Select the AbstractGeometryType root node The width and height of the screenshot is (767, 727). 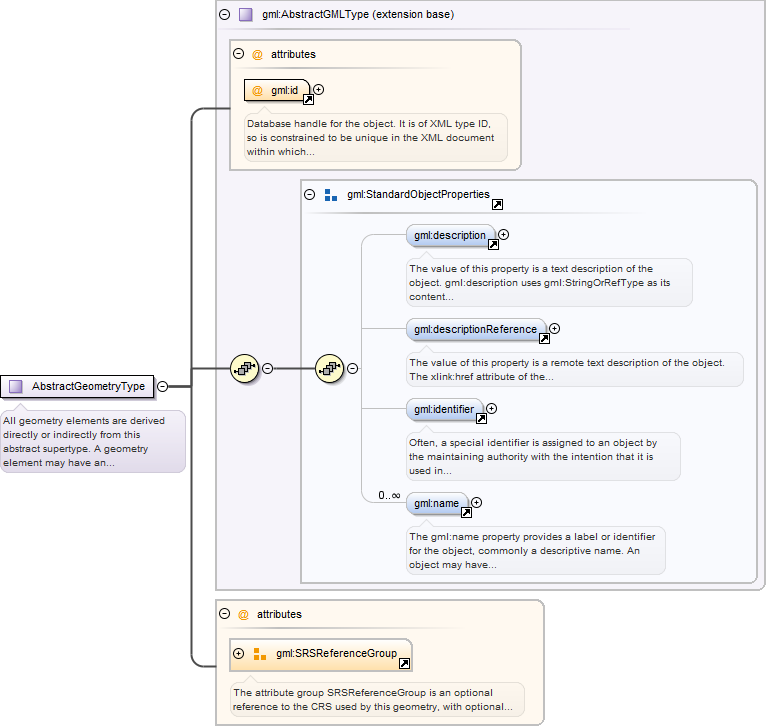point(80,386)
